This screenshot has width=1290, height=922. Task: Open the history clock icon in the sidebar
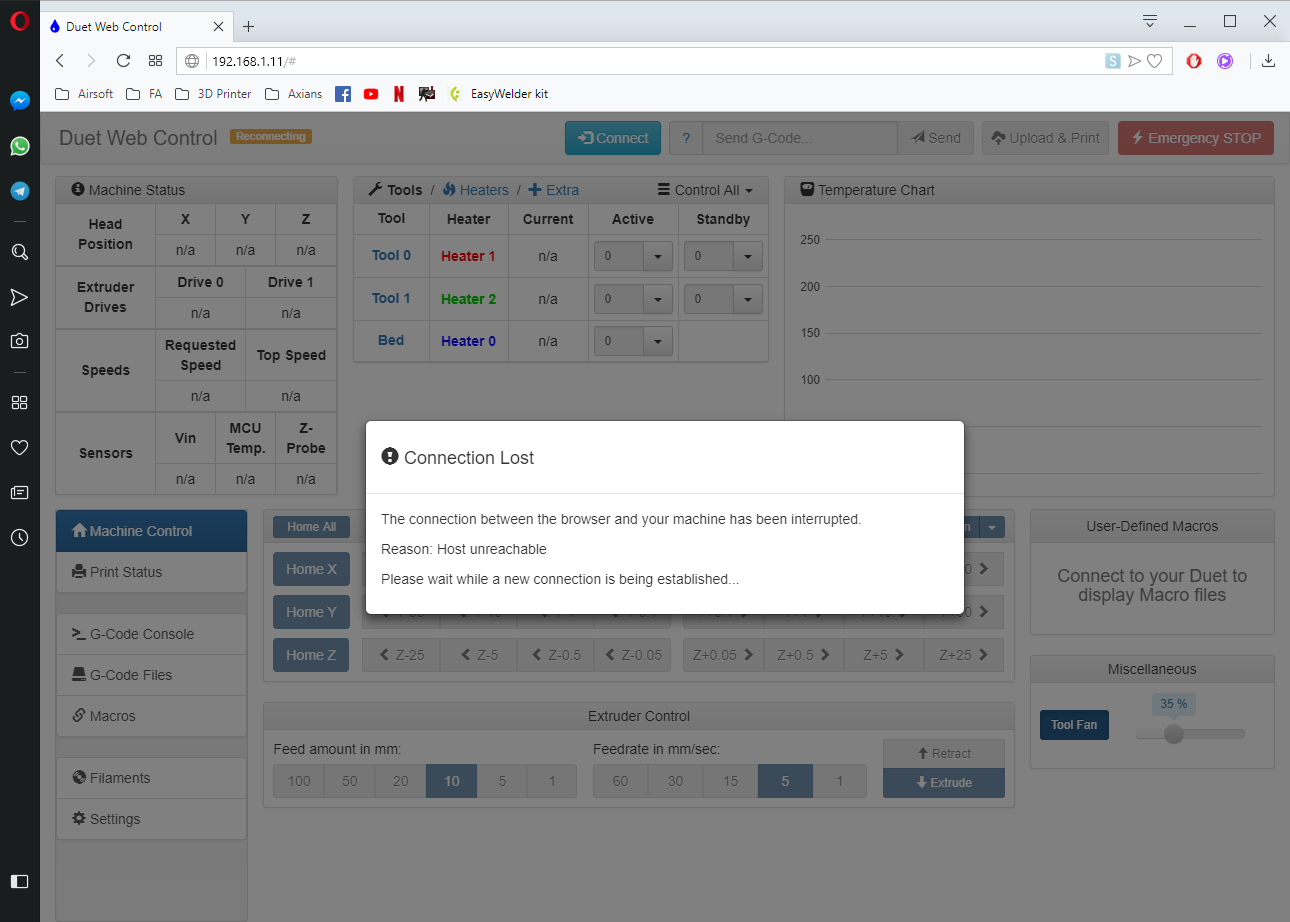(x=20, y=538)
